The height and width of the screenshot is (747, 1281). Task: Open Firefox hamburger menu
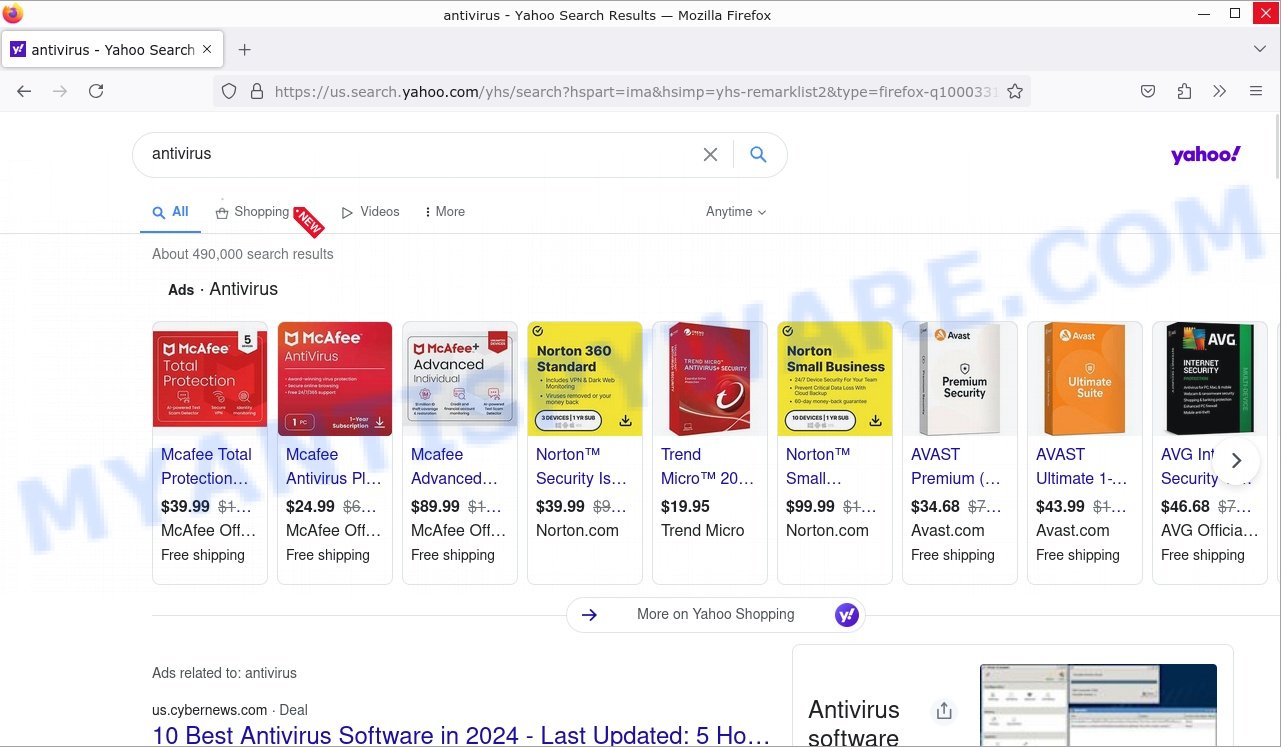[x=1256, y=91]
